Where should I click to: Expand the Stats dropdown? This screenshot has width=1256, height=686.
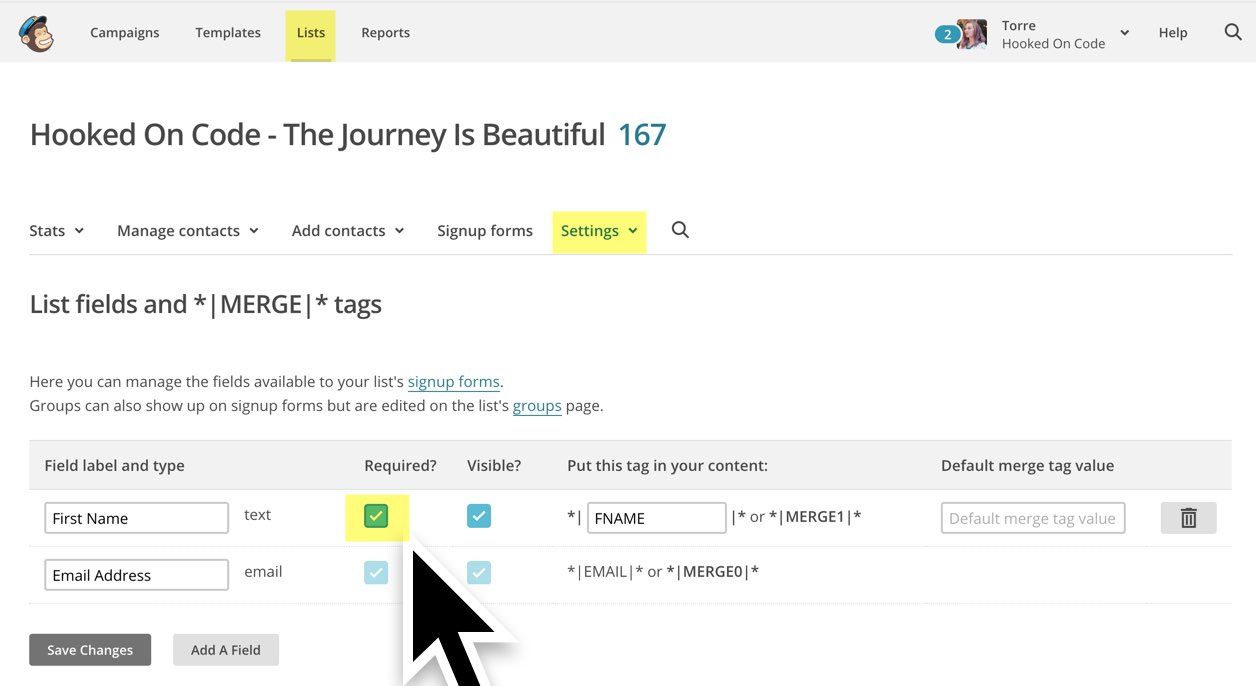pos(57,231)
